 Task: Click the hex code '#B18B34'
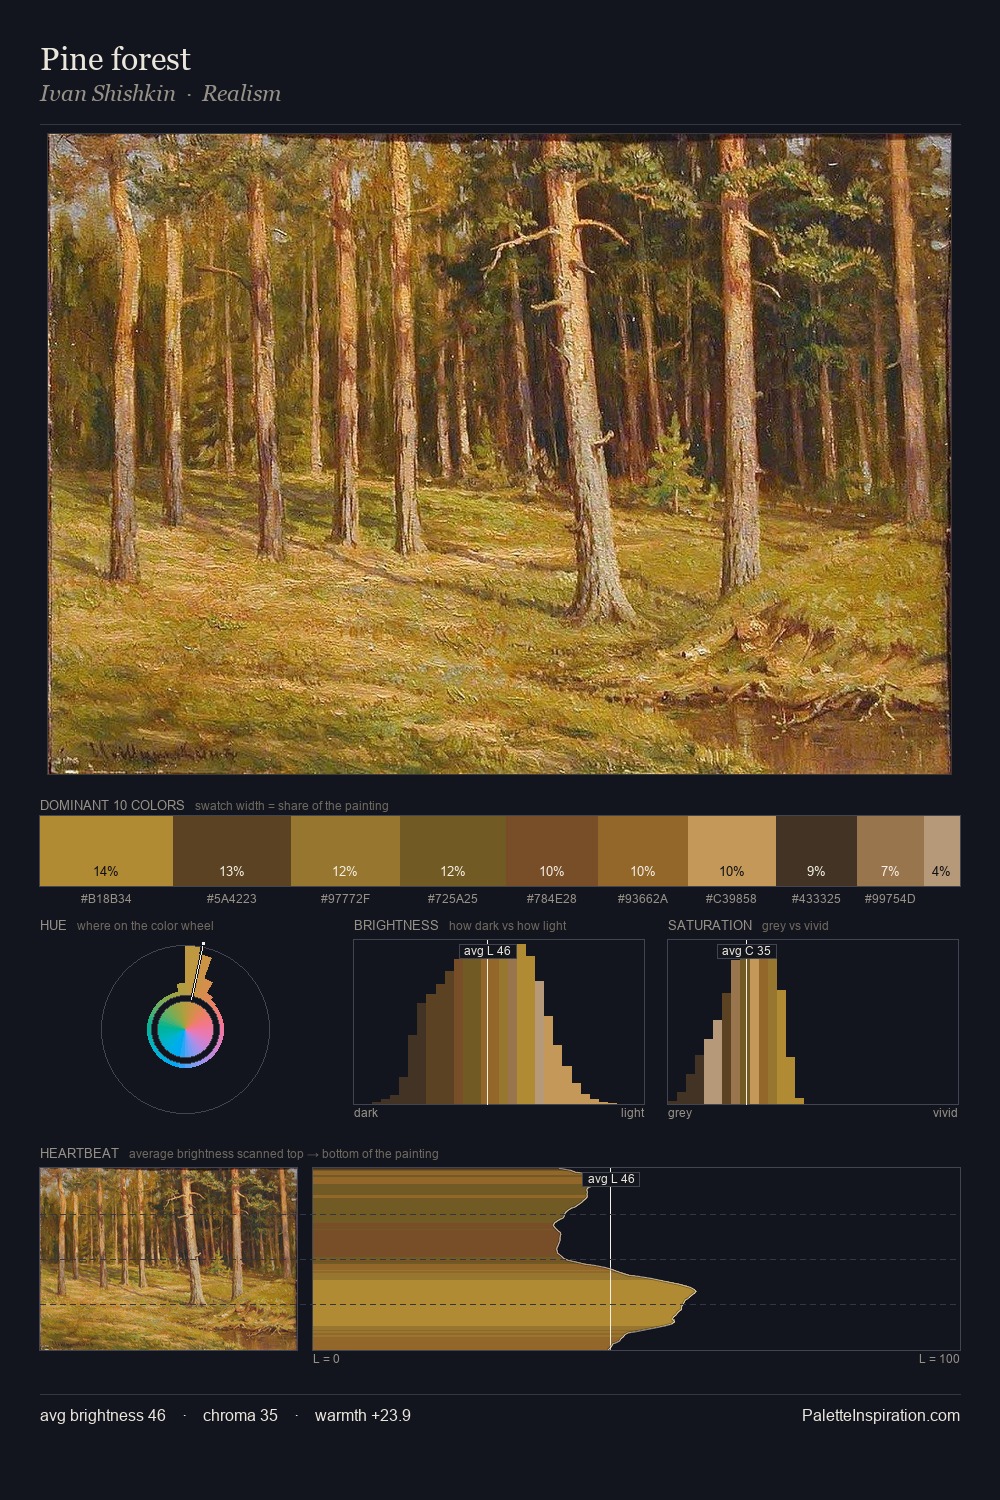click(106, 898)
